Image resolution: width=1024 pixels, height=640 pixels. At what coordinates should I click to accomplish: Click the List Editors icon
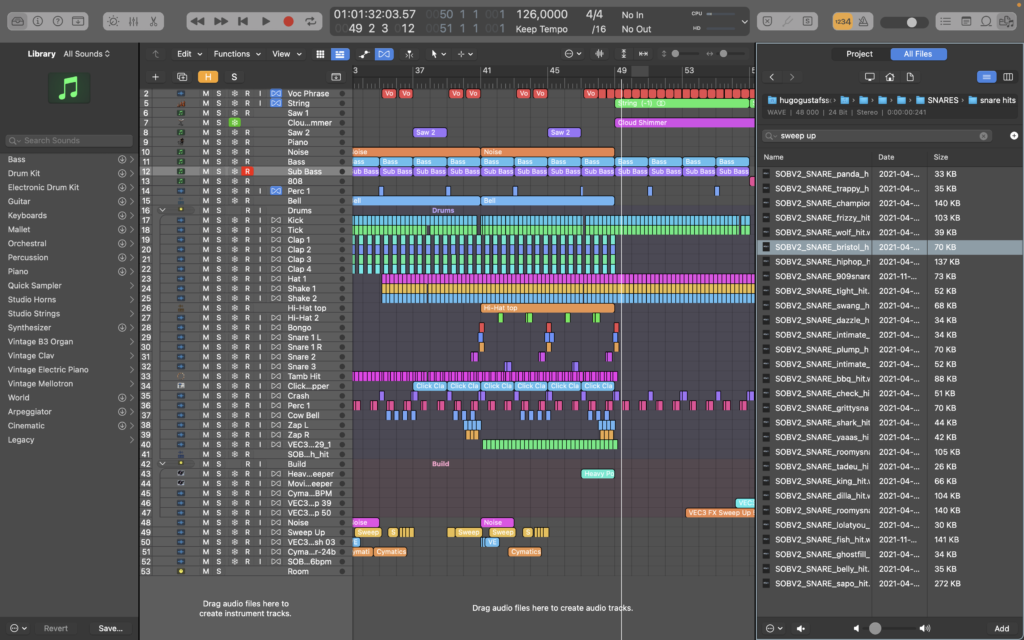coord(945,19)
